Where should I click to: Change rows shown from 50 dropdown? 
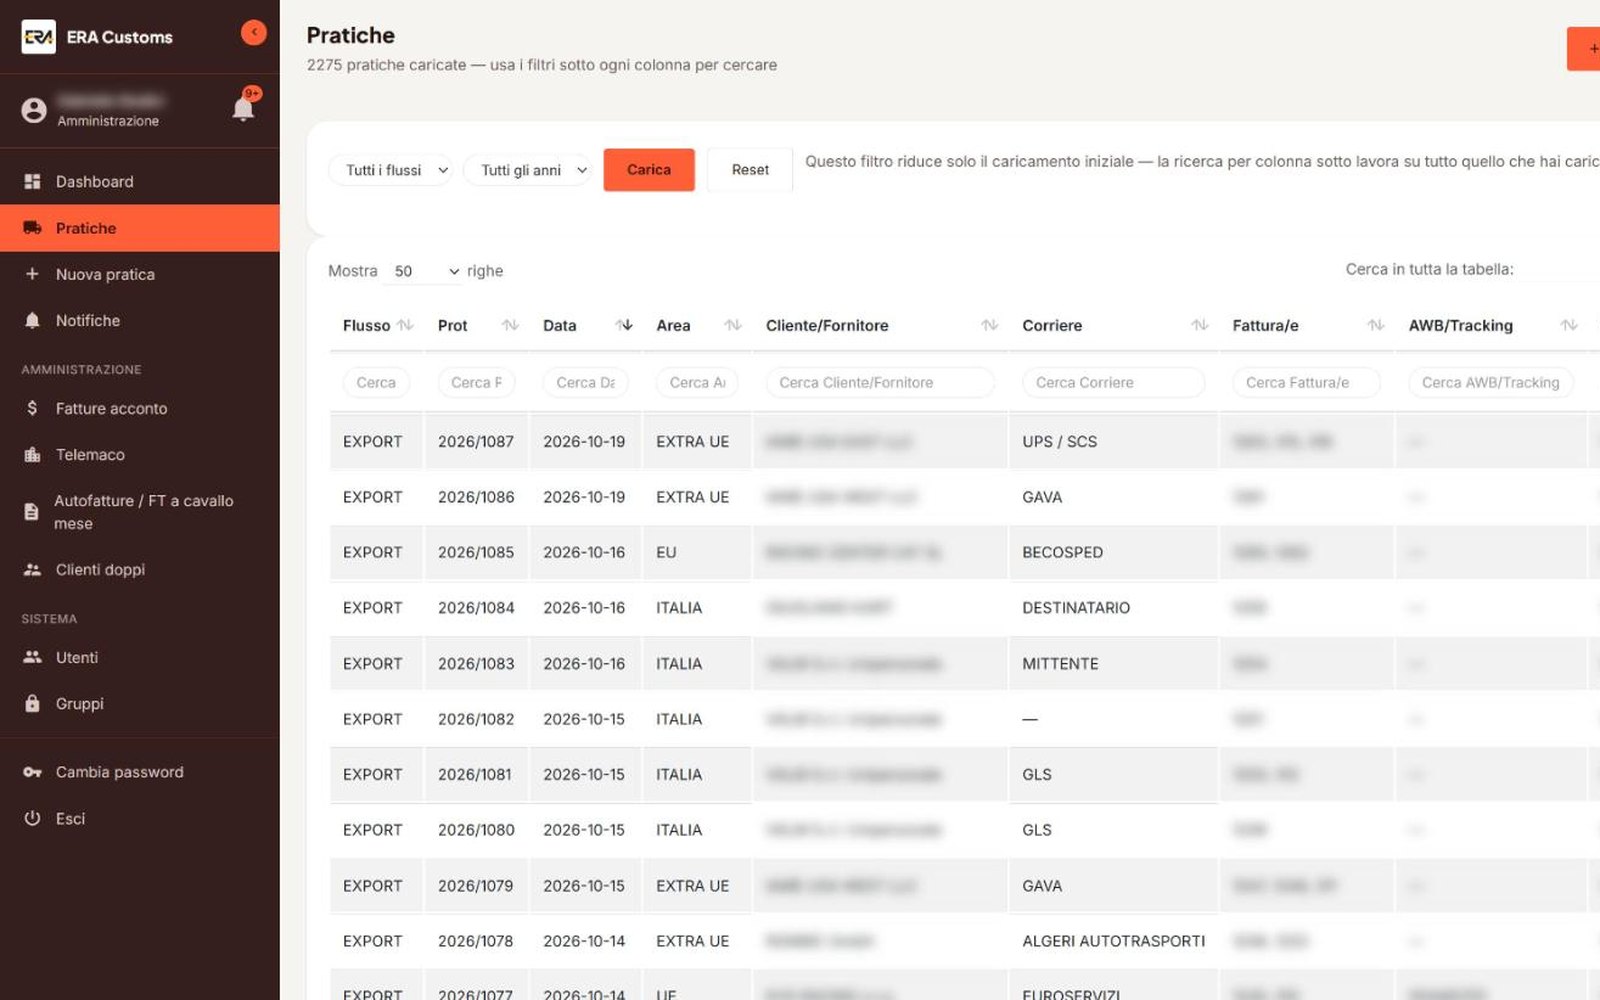(x=424, y=271)
